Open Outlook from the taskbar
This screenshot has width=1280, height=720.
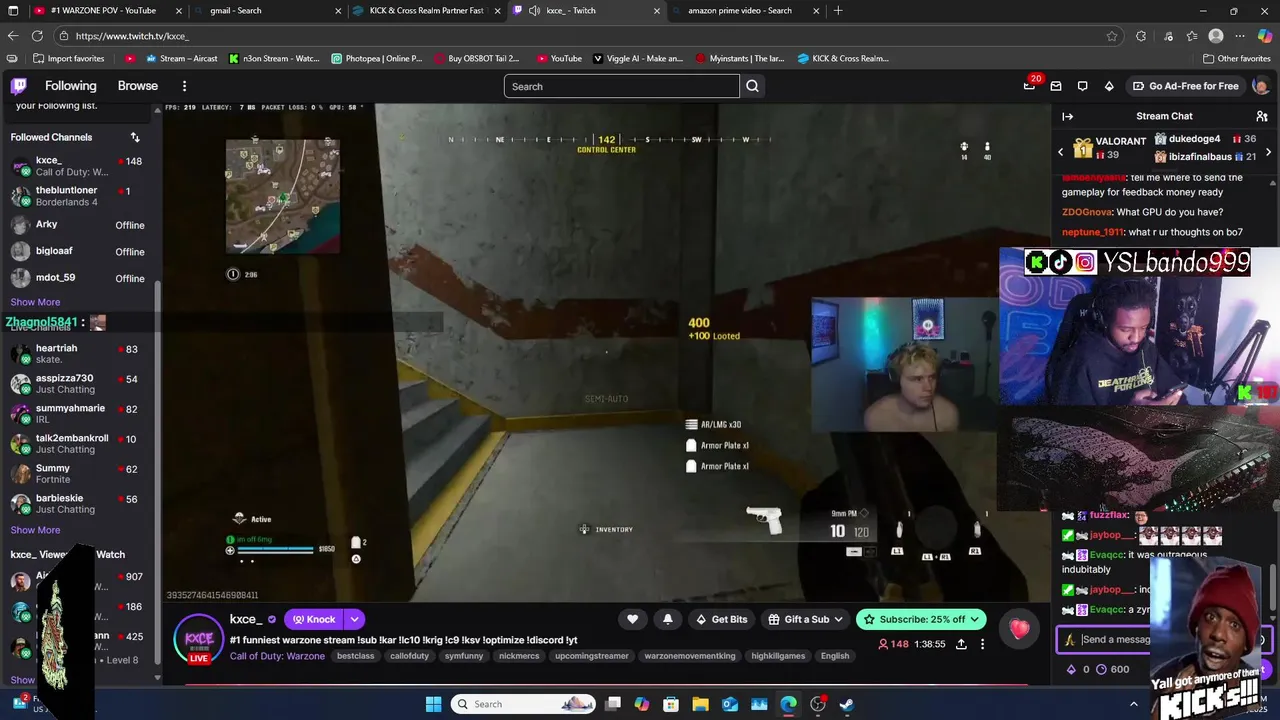(730, 704)
